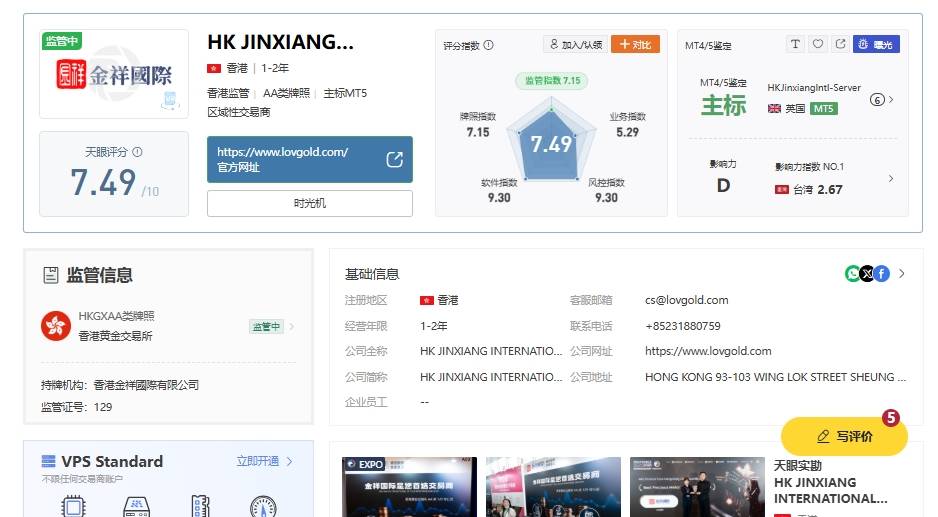The image size is (938, 517).
Task: Click the Hong Kong Gold Exchange emblem icon
Action: tap(56, 326)
